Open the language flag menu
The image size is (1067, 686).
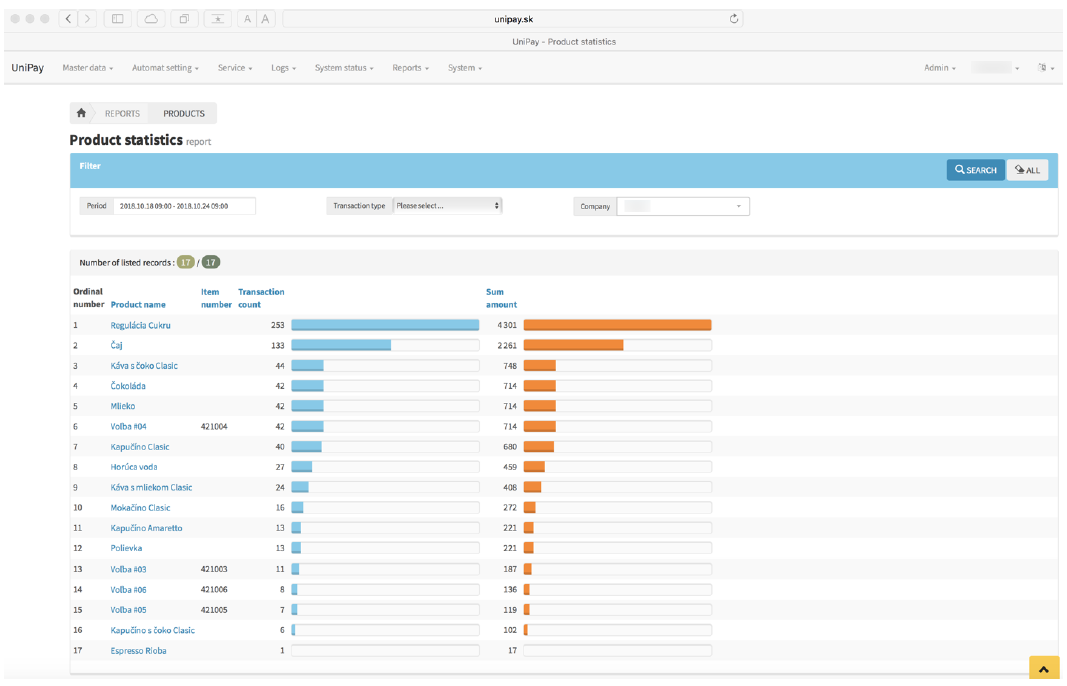point(1046,68)
